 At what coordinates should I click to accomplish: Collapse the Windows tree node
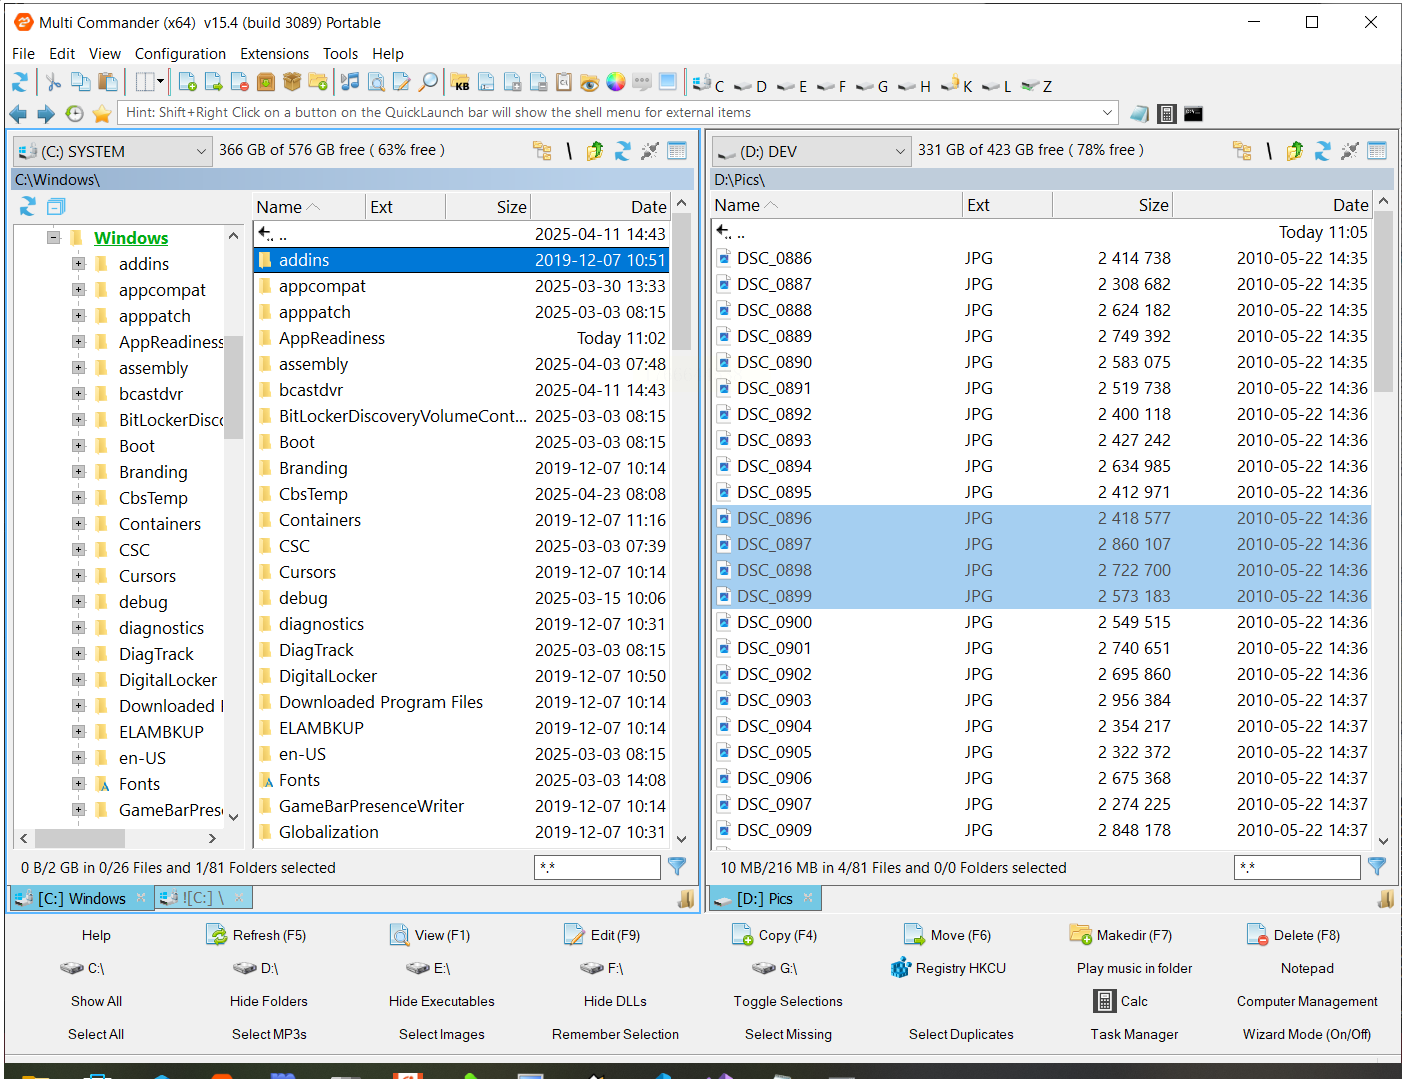[x=54, y=238]
